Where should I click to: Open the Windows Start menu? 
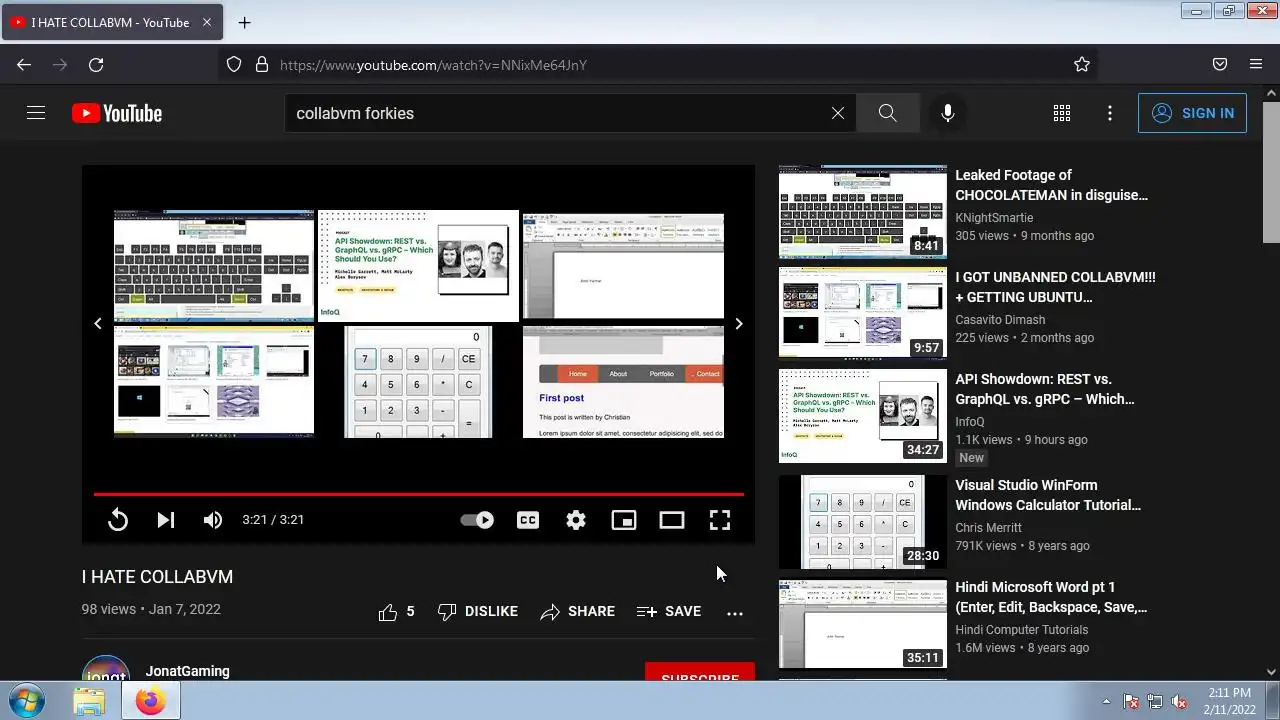[26, 701]
